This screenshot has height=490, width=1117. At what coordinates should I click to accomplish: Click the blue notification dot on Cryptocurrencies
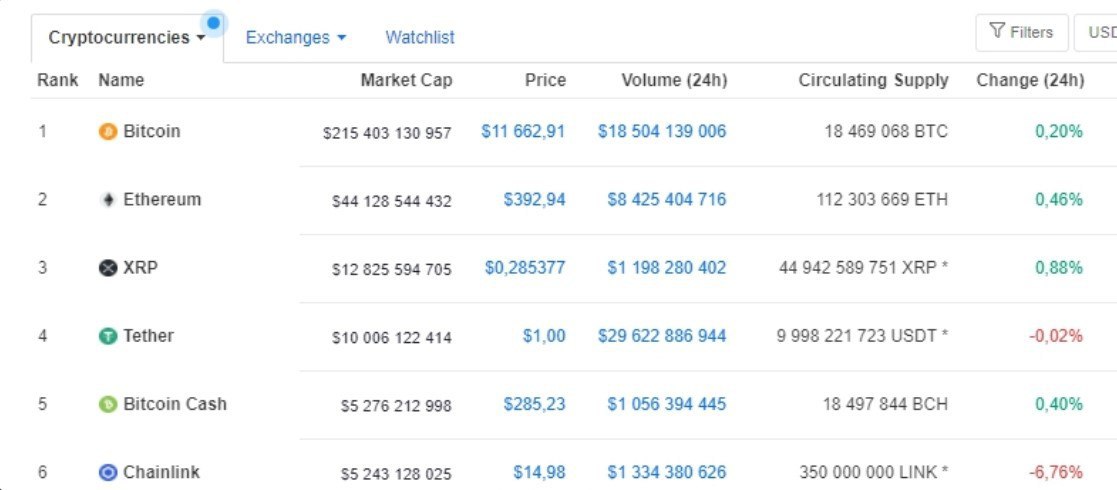pyautogui.click(x=213, y=22)
